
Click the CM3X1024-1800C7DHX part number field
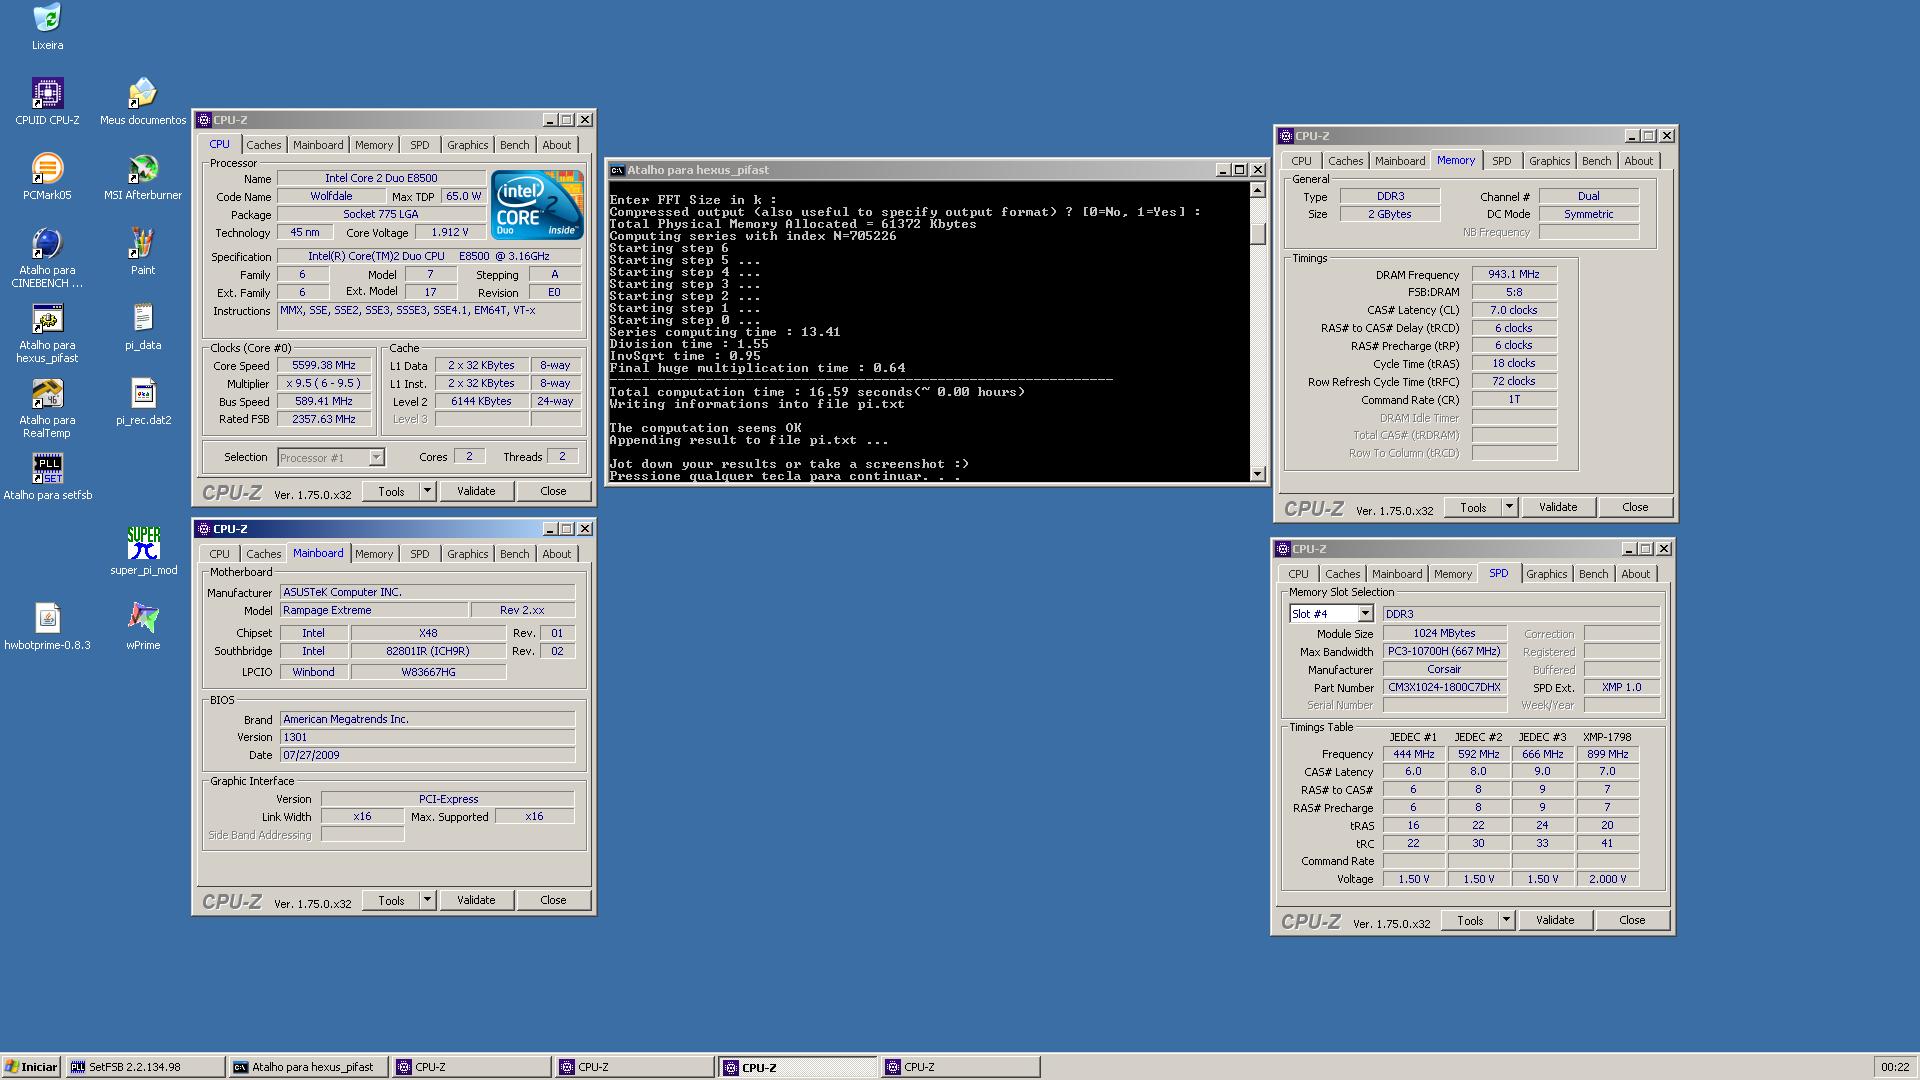tap(1444, 688)
